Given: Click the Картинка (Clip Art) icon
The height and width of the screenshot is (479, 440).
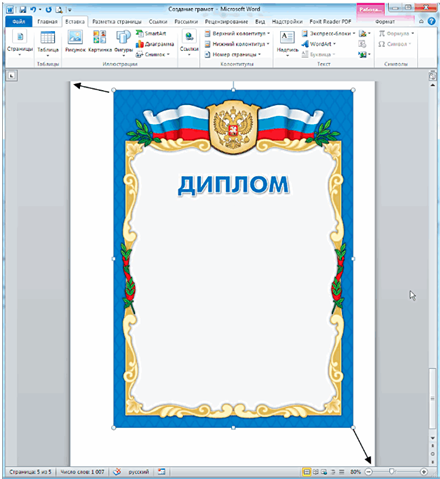Looking at the screenshot, I should pyautogui.click(x=100, y=41).
